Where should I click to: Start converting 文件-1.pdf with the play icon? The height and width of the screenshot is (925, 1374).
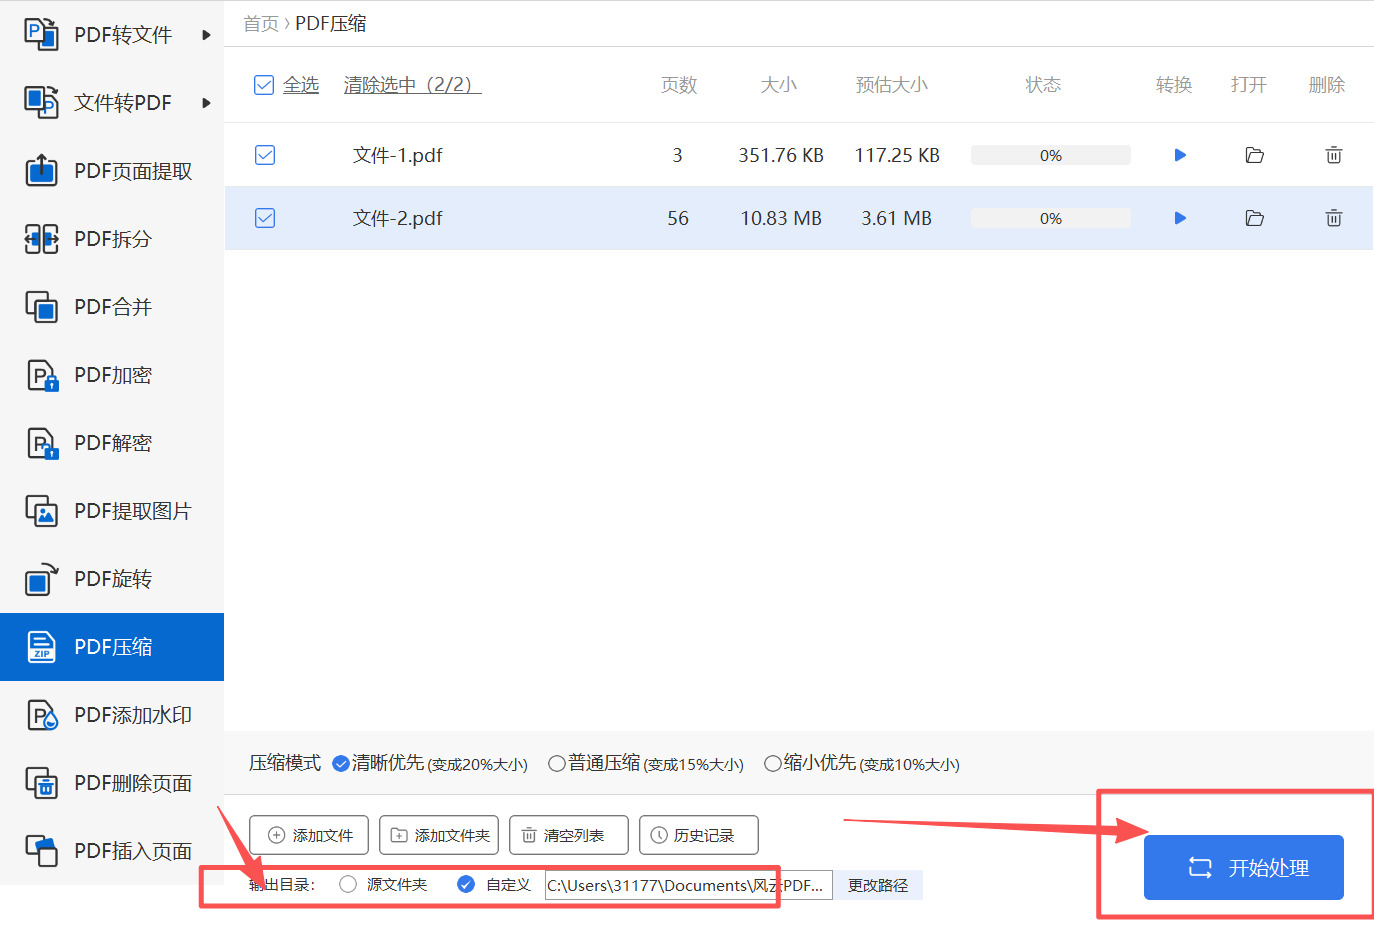(1180, 155)
